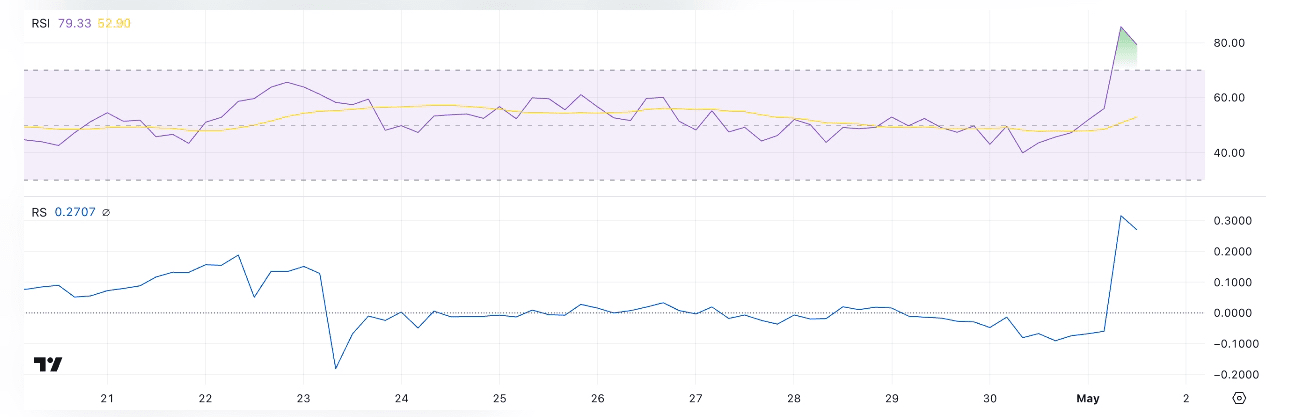Click date 23 on time axis
Viewport: 1290px width, 417px height.
point(303,398)
